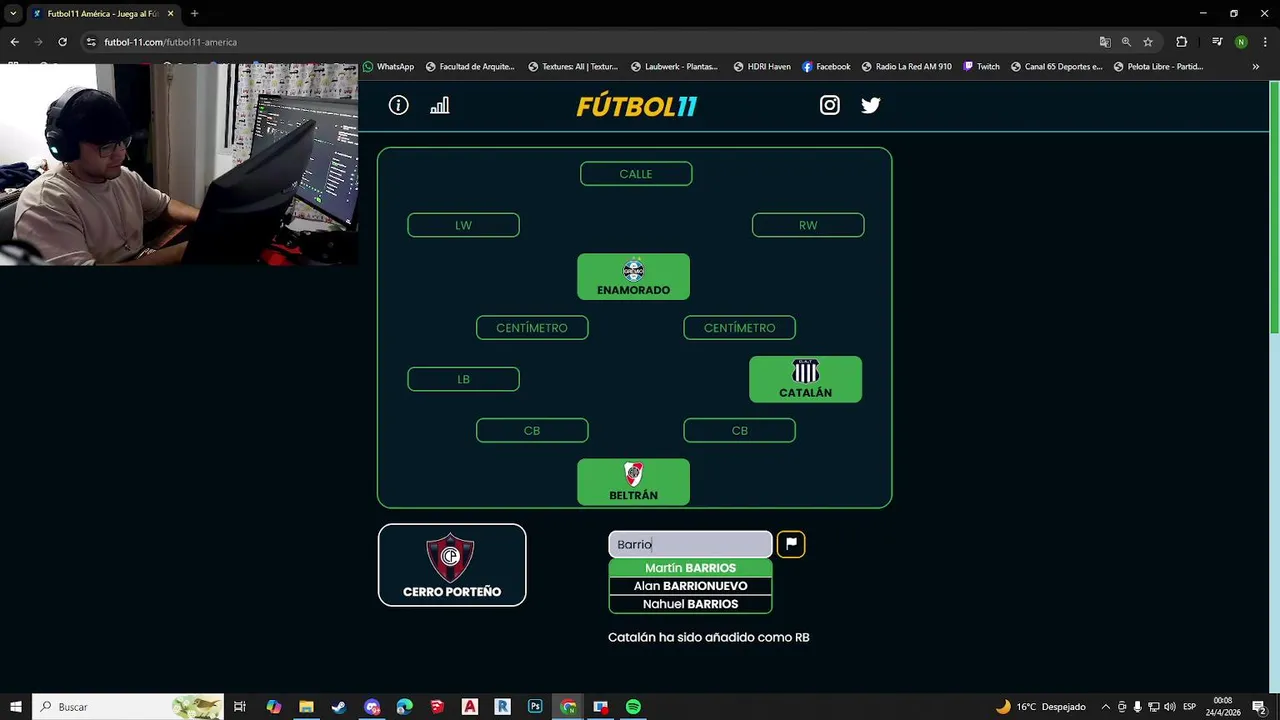This screenshot has width=1280, height=720.
Task: Close the Futbol11 América tab
Action: click(x=170, y=14)
